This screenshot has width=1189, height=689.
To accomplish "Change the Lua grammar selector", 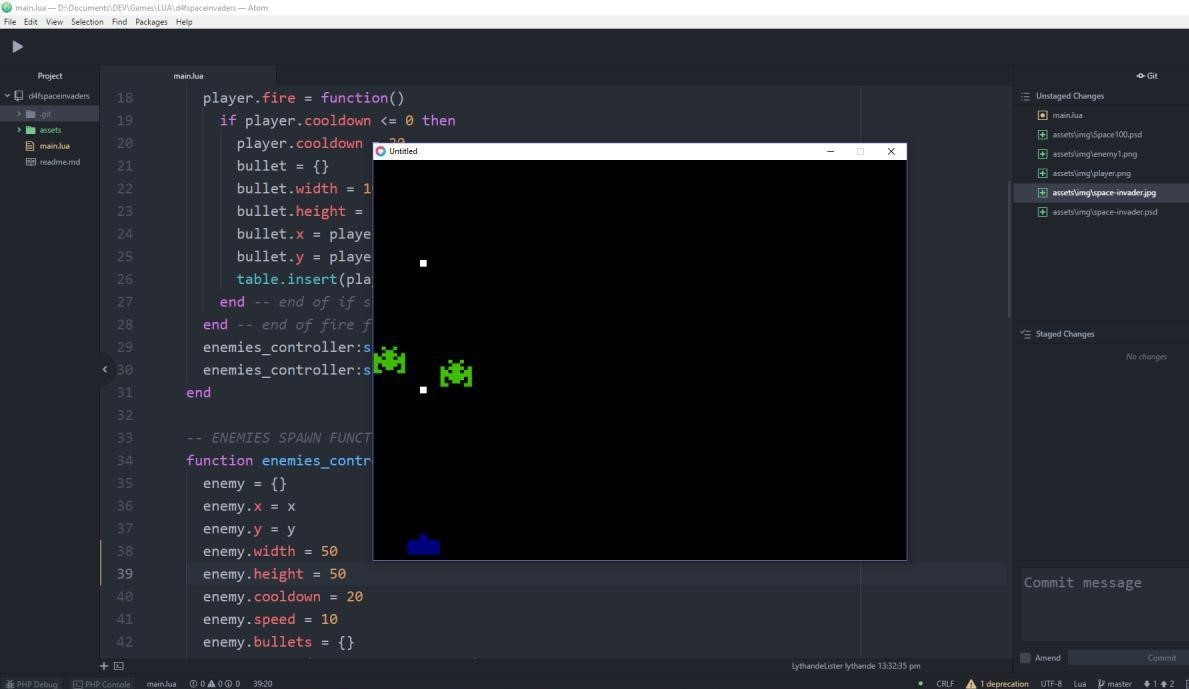I will point(1080,684).
